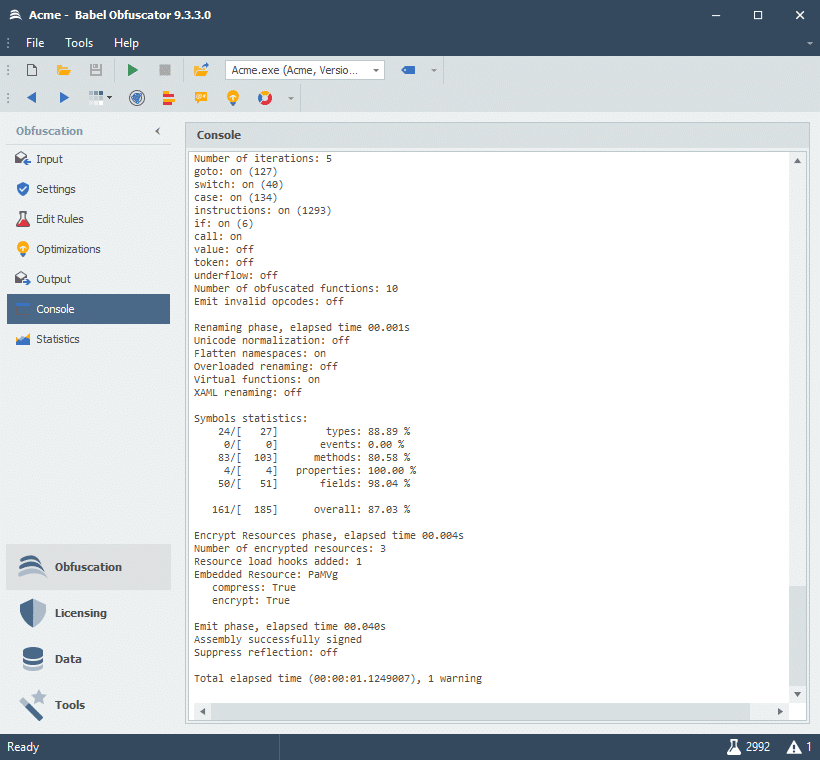The width and height of the screenshot is (820, 760).
Task: Click the red flask Edit Rules icon
Action: pyautogui.click(x=22, y=219)
